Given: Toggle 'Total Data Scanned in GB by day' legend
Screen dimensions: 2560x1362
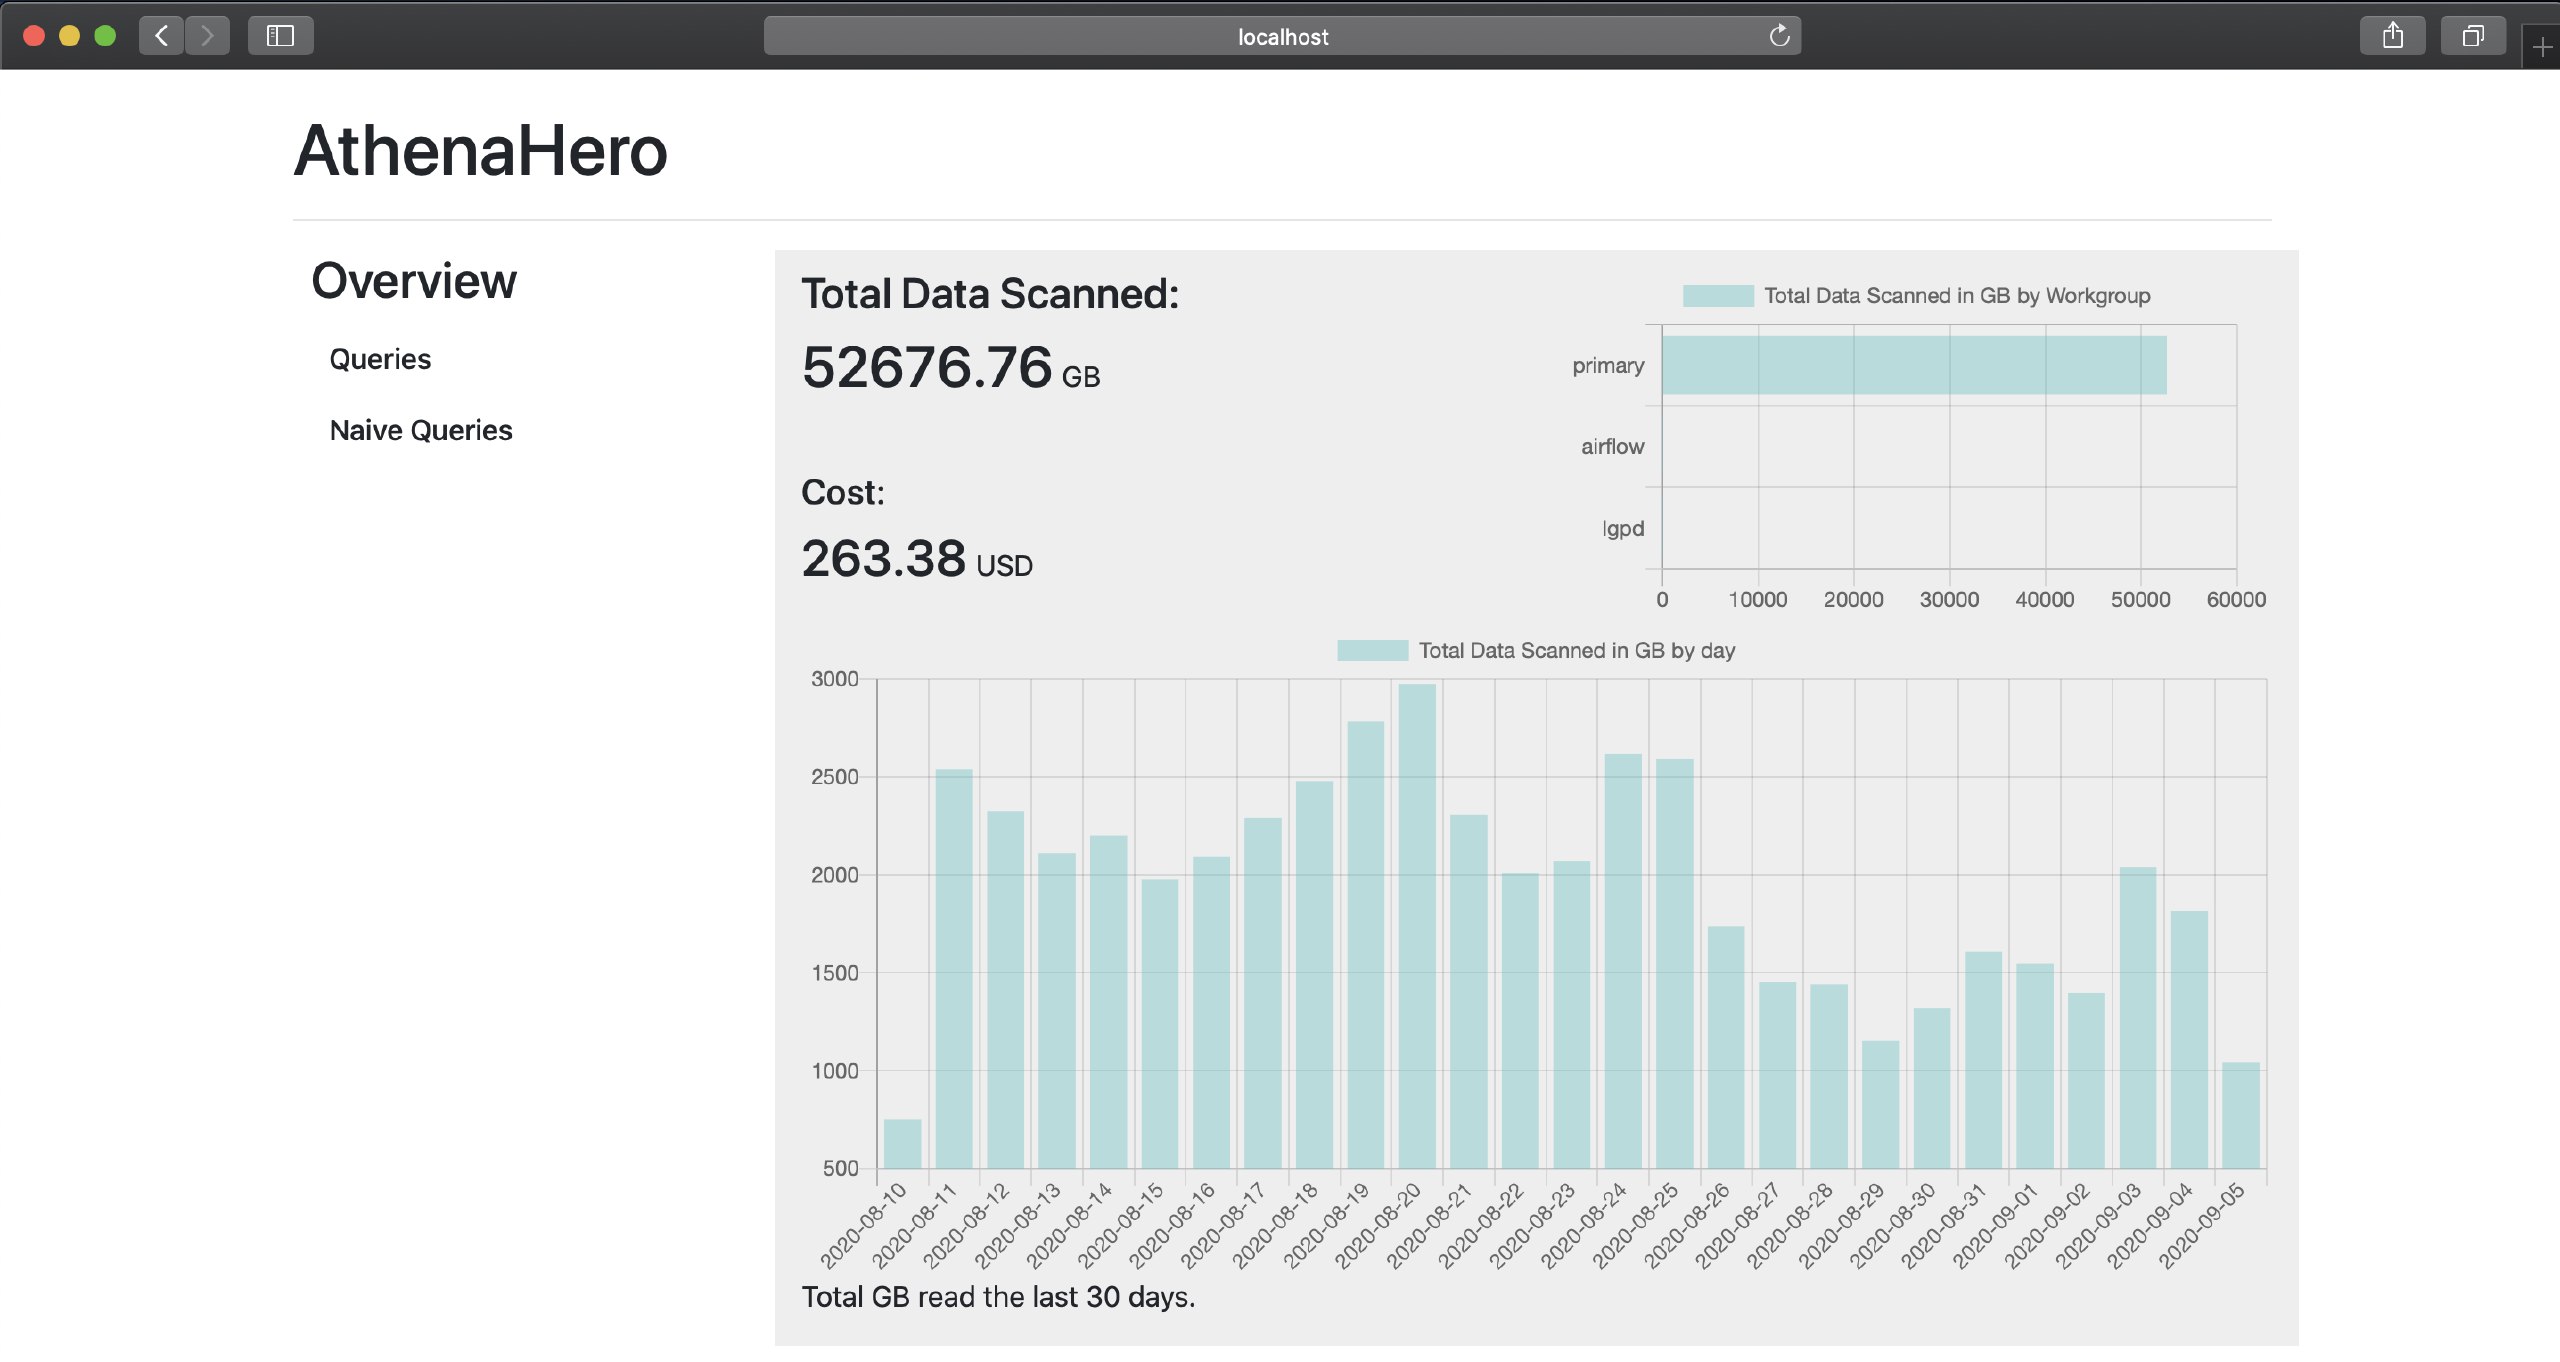Looking at the screenshot, I should (1576, 650).
